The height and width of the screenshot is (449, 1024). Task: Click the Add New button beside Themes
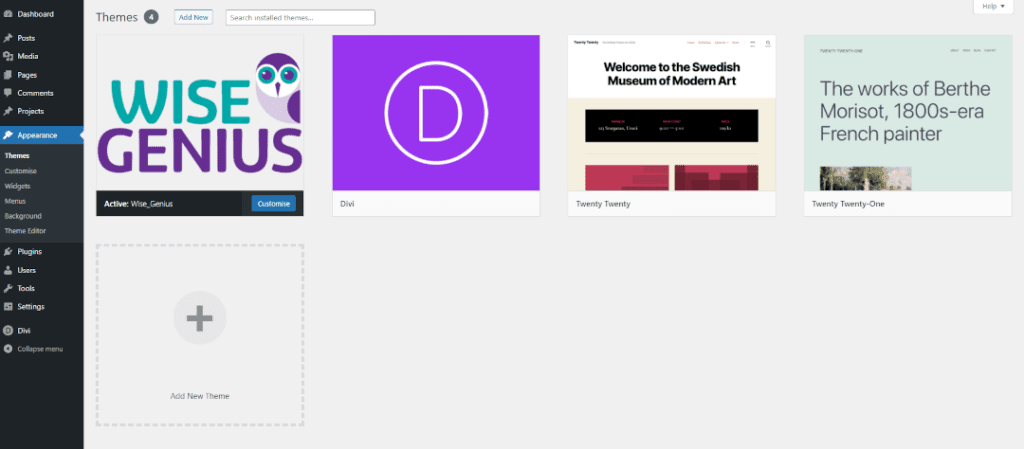tap(193, 18)
